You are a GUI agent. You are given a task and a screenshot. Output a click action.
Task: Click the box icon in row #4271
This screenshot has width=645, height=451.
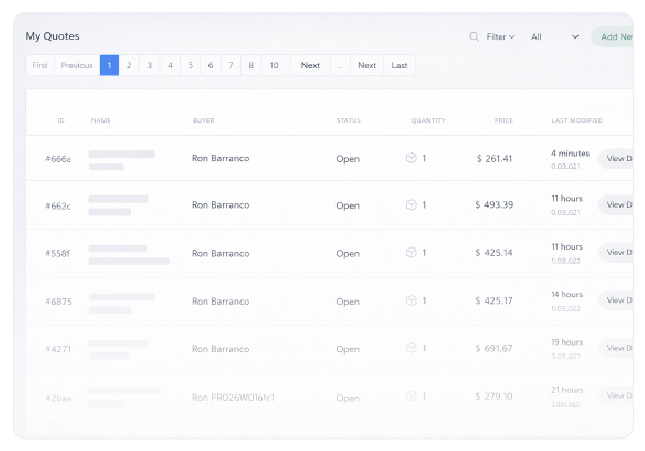point(411,348)
